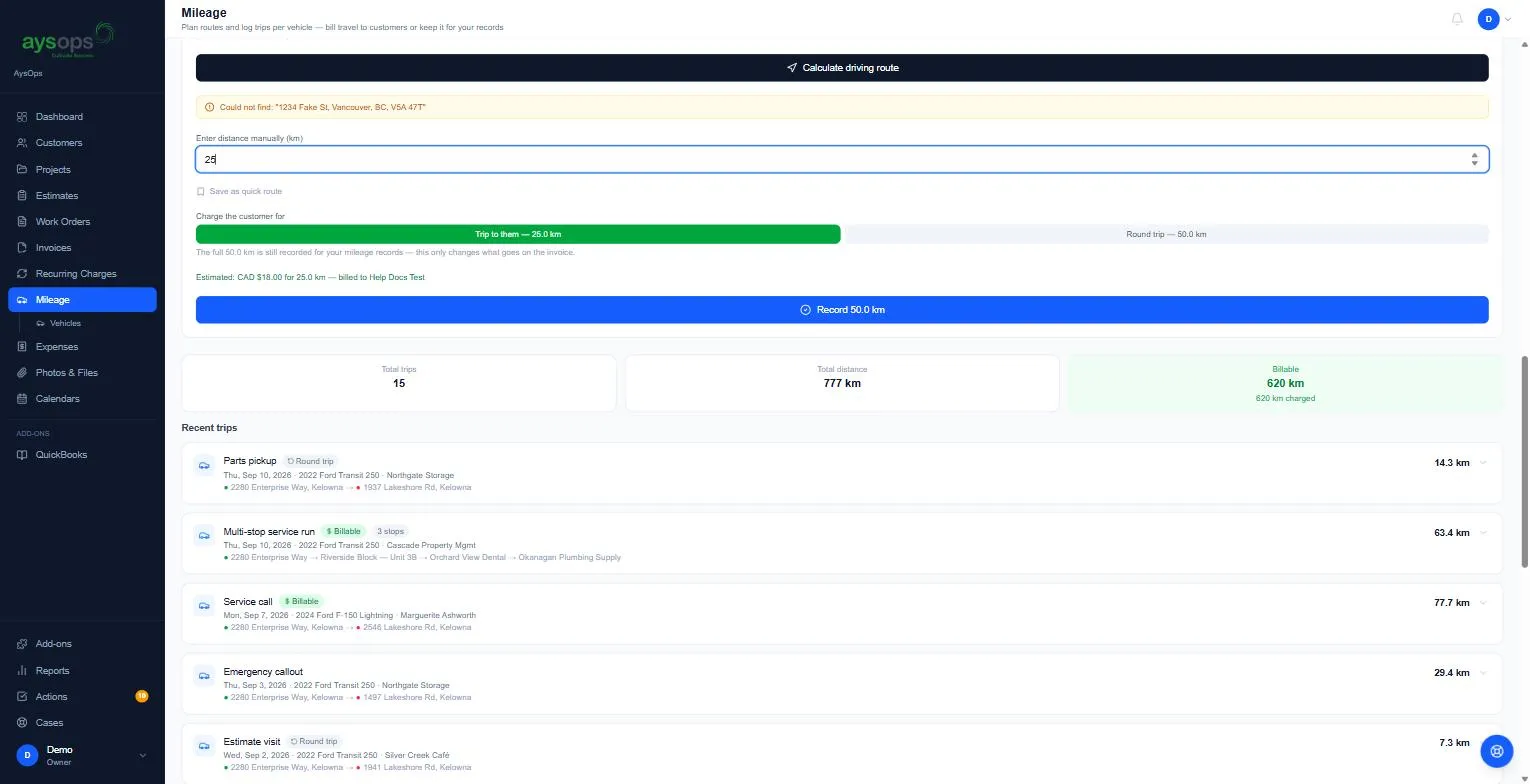Click the Total distance 777 km card

[842, 383]
